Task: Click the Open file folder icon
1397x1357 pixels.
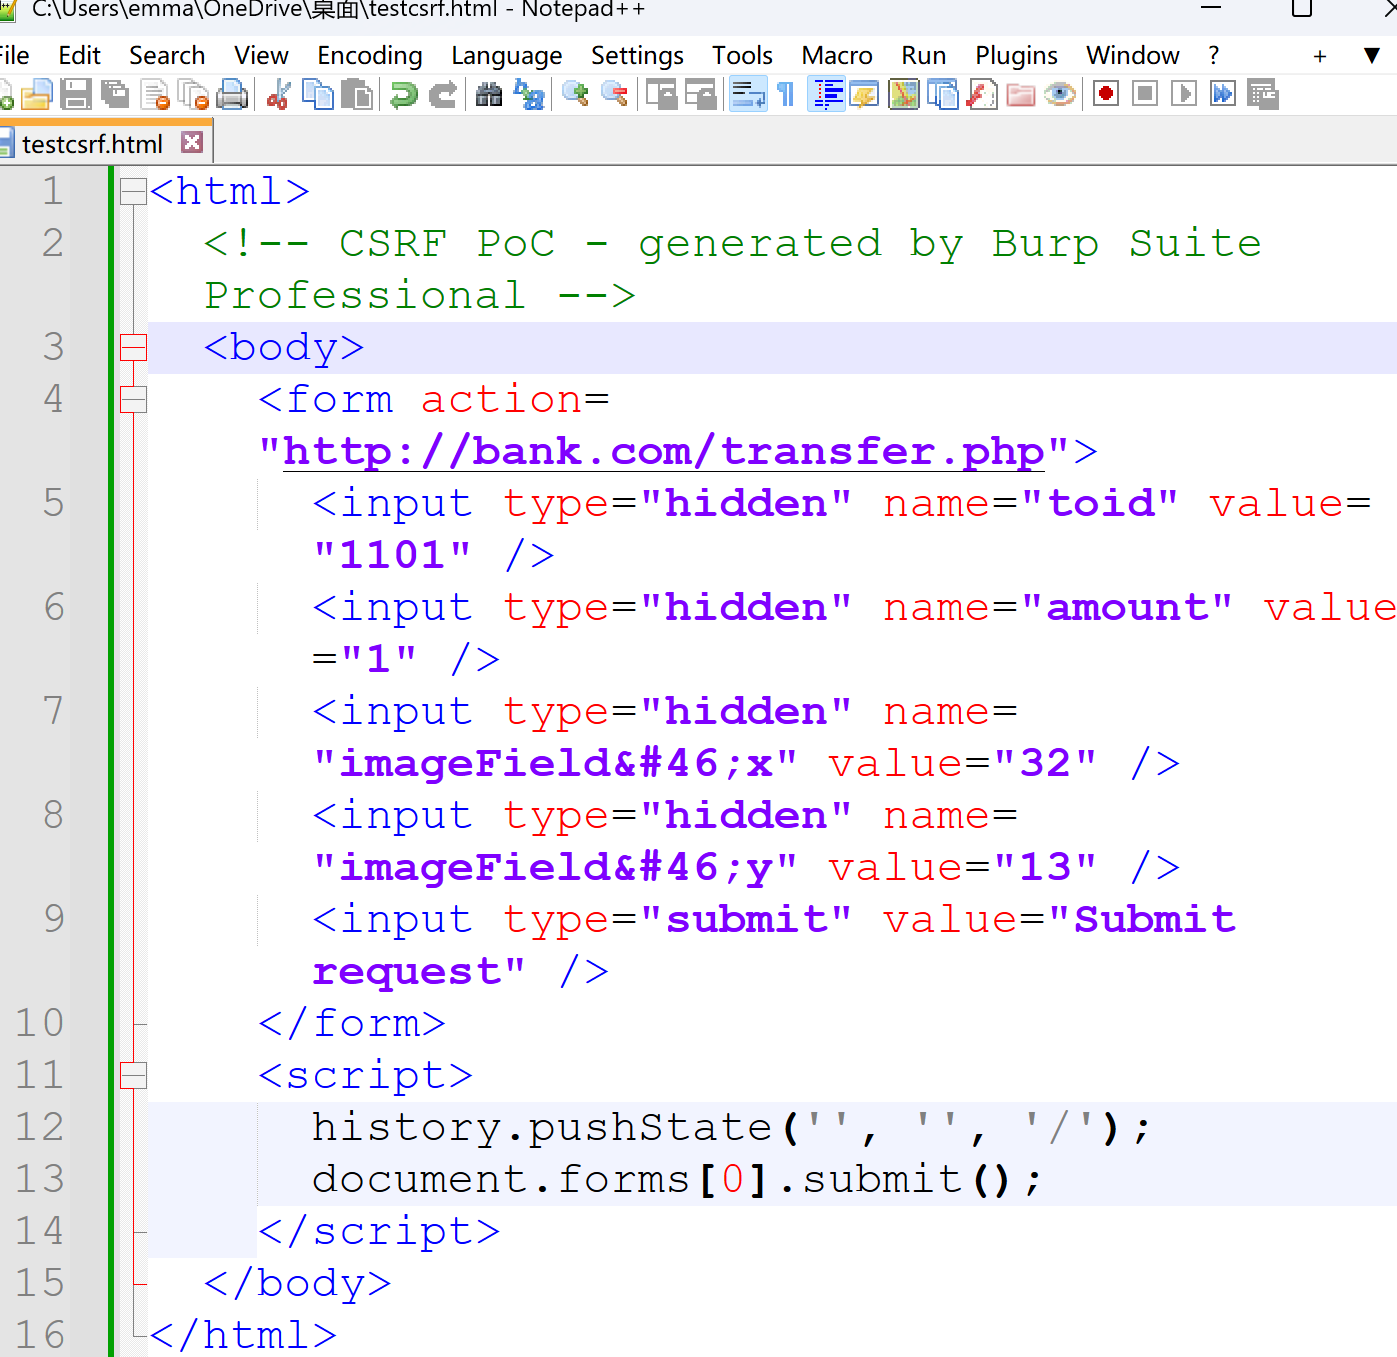Action: [x=36, y=95]
